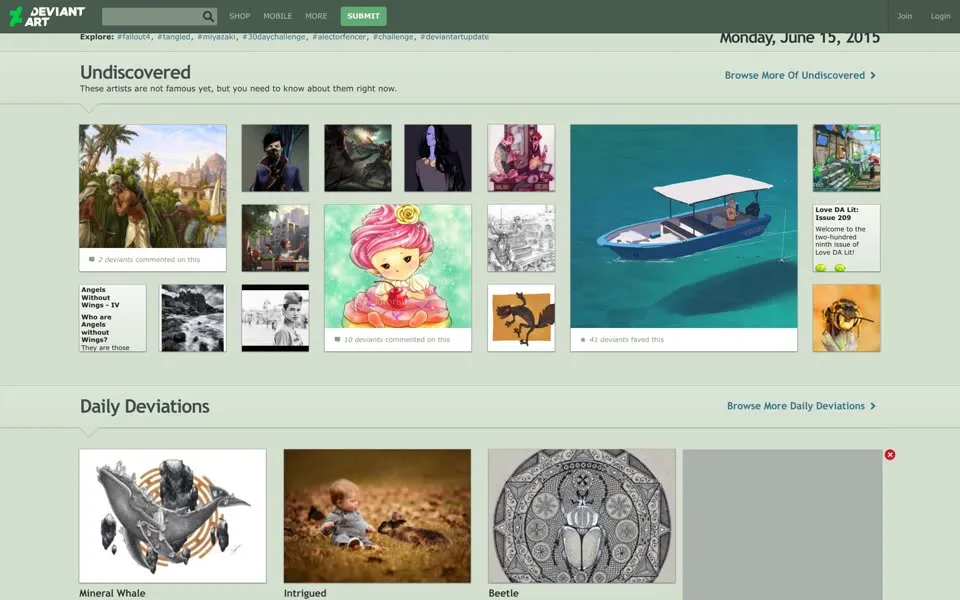The width and height of the screenshot is (960, 600).
Task: Open the red floral shrine thumbnail
Action: coord(521,158)
